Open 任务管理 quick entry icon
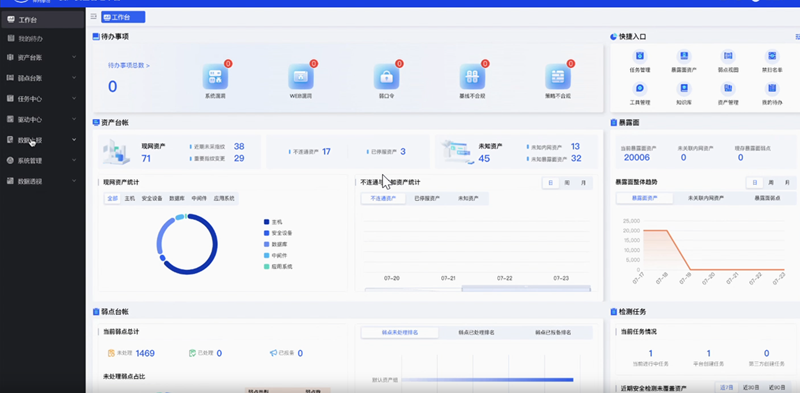Screen dimensions: 800x393 [x=640, y=56]
